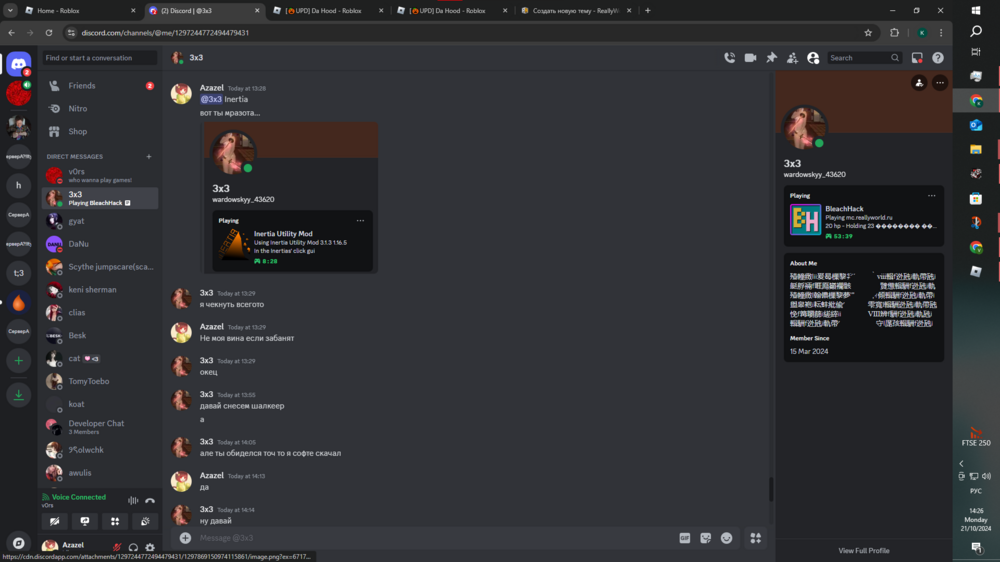This screenshot has width=1000, height=562.
Task: Open the embedded profile screenshot image
Action: point(291,198)
